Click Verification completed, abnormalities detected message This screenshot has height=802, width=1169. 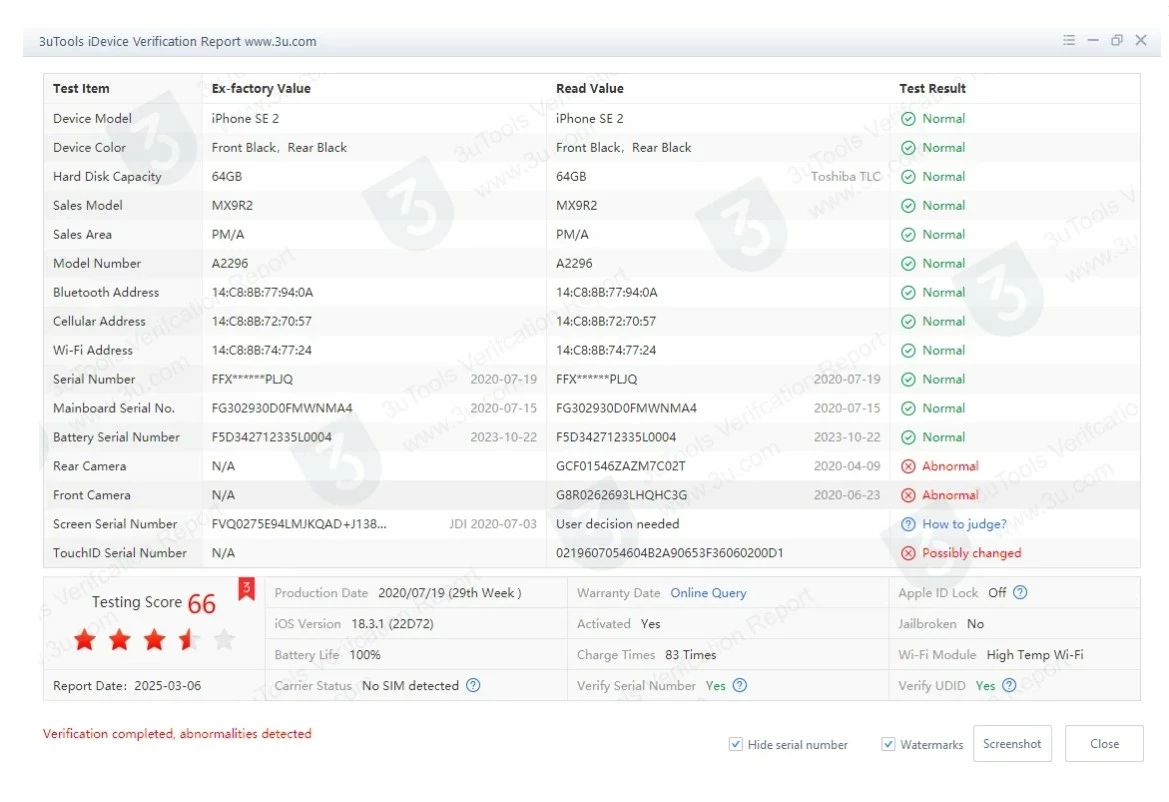(177, 734)
